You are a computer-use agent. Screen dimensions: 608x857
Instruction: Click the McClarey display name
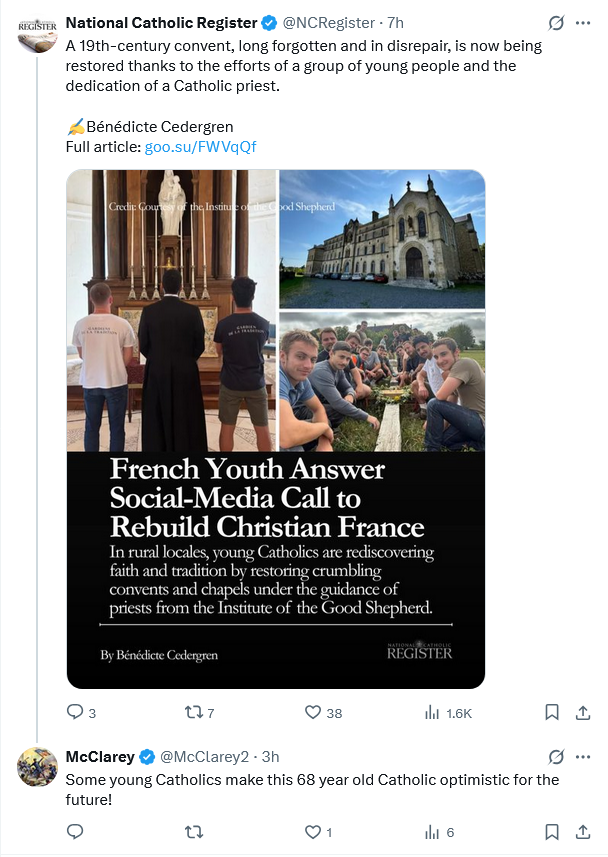pyautogui.click(x=99, y=755)
